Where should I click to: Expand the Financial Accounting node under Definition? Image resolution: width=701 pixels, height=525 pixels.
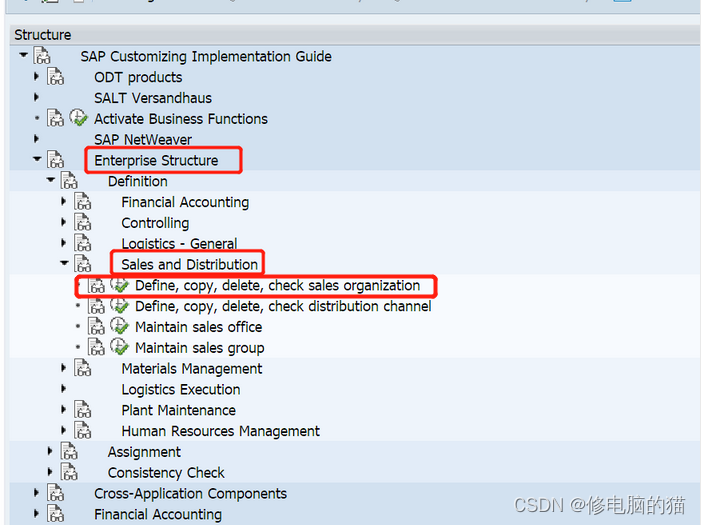(x=63, y=201)
